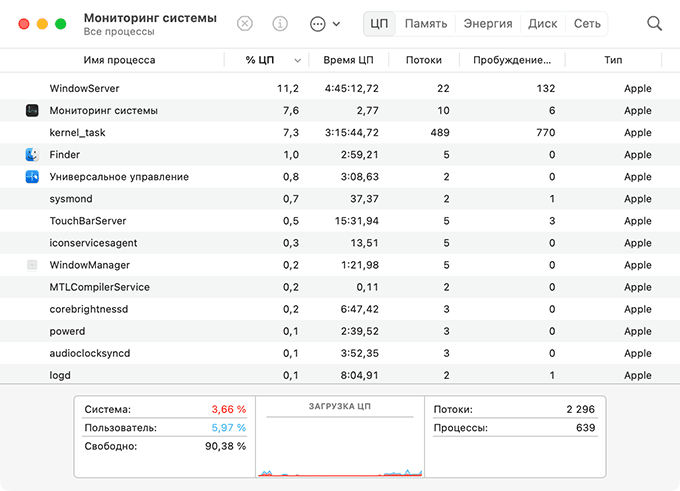The image size is (680, 491).
Task: Open the Энергия tab
Action: pyautogui.click(x=488, y=23)
